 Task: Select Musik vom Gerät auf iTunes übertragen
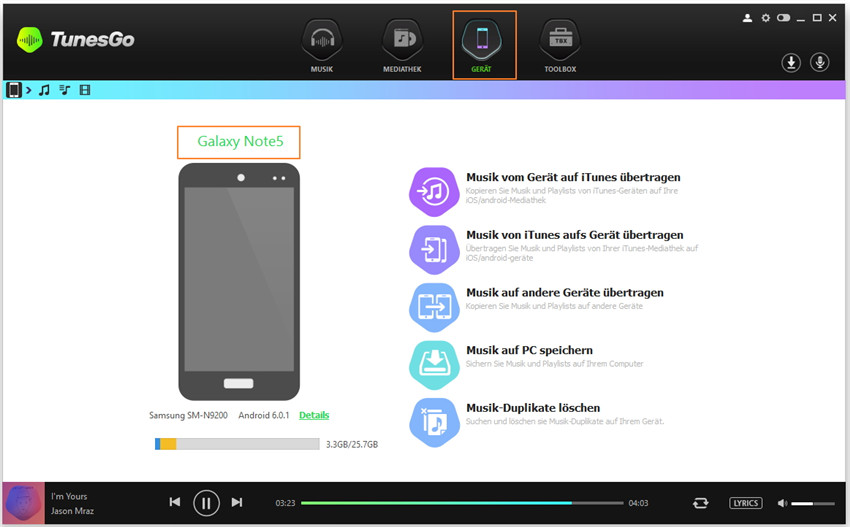pyautogui.click(x=573, y=177)
